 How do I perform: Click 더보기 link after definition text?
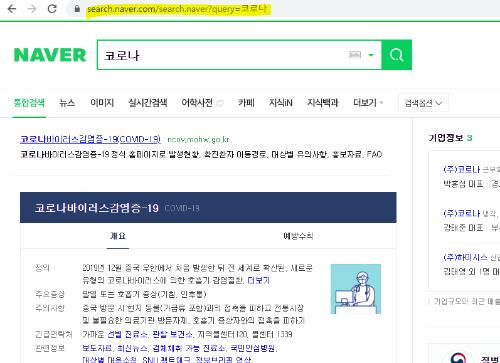[x=258, y=280]
